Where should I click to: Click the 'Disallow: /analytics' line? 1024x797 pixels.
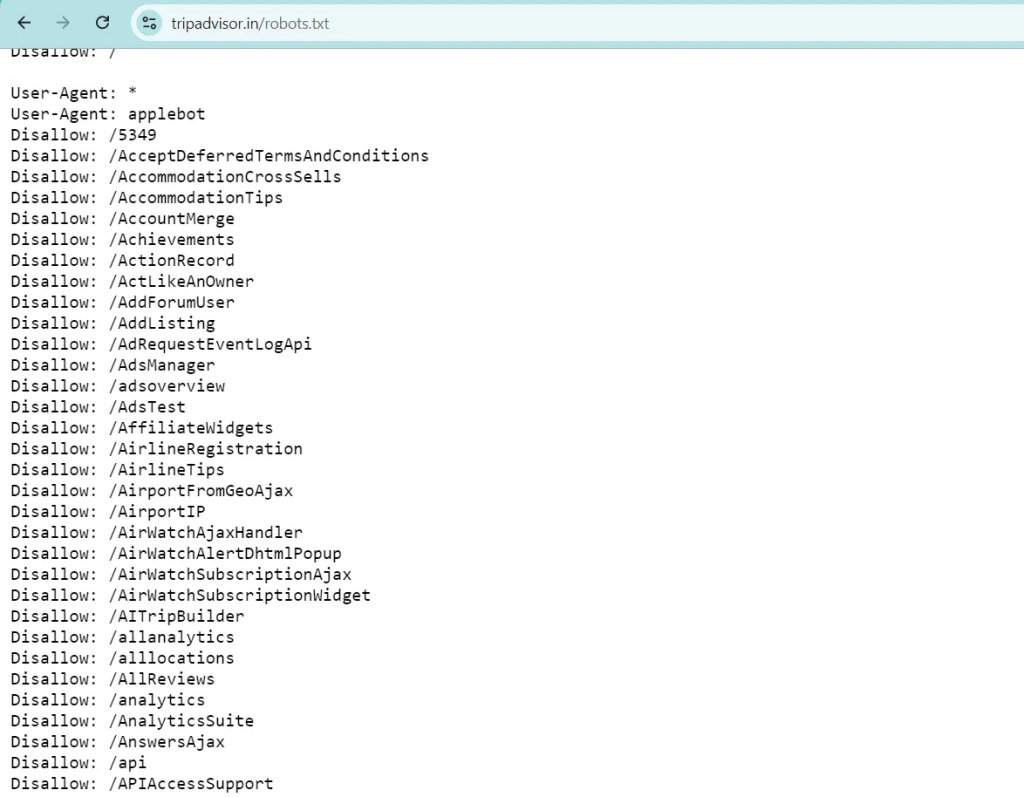tap(108, 699)
